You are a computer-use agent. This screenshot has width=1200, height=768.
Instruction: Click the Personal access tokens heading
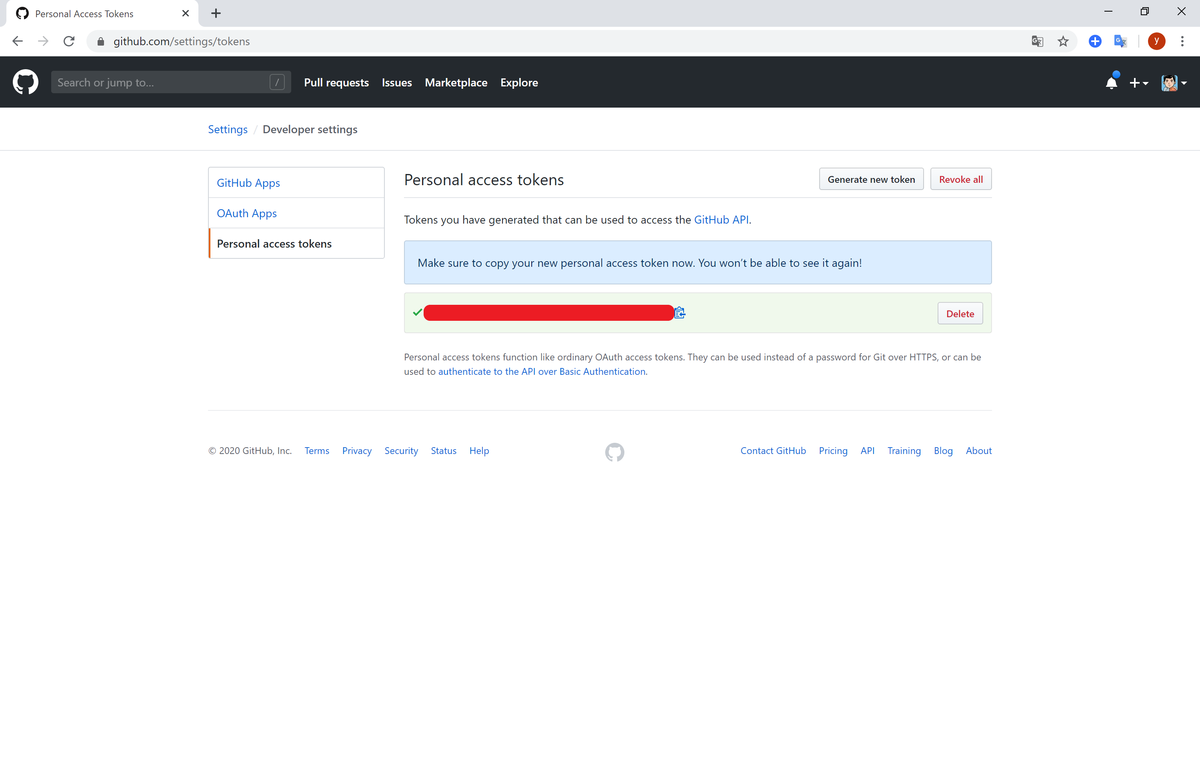coord(484,180)
